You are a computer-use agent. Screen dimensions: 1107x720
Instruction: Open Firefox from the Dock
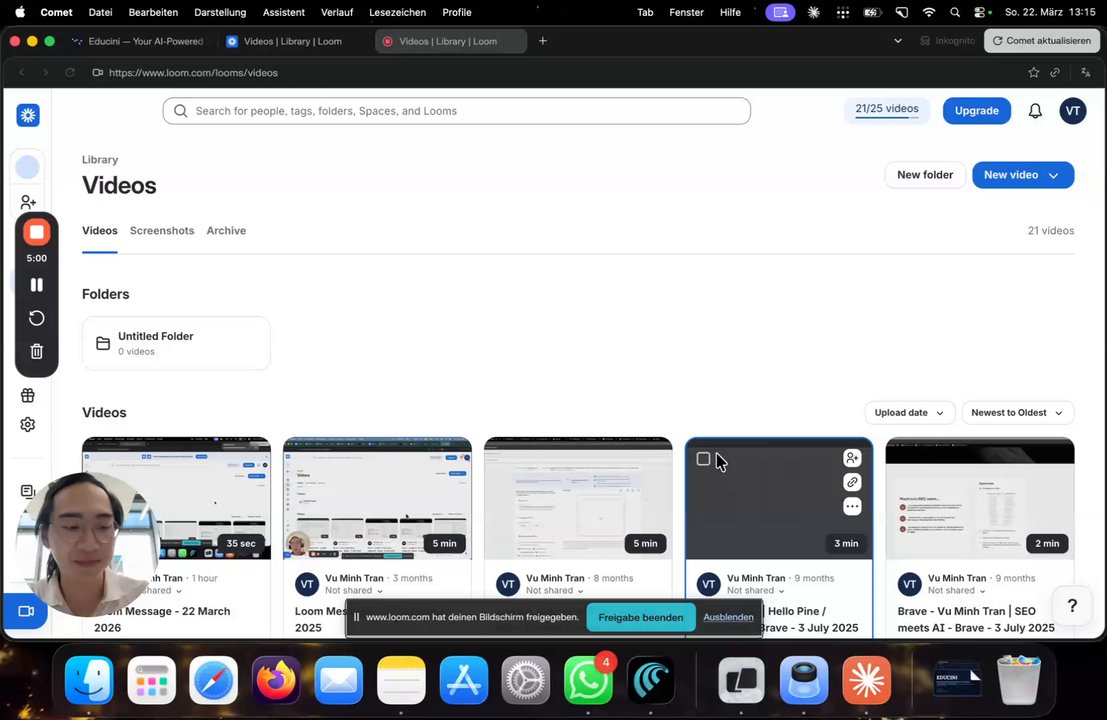(276, 680)
